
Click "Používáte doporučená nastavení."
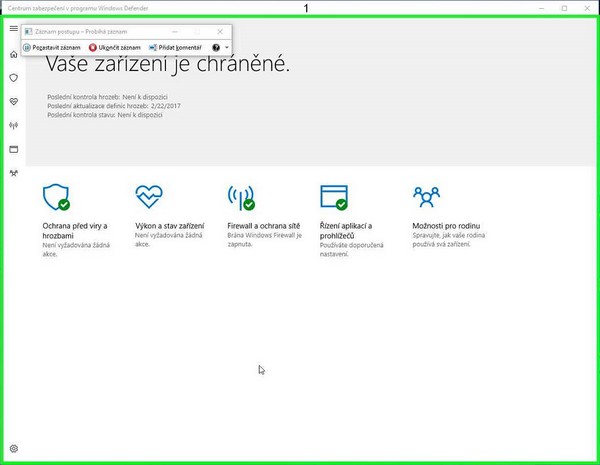coord(351,249)
